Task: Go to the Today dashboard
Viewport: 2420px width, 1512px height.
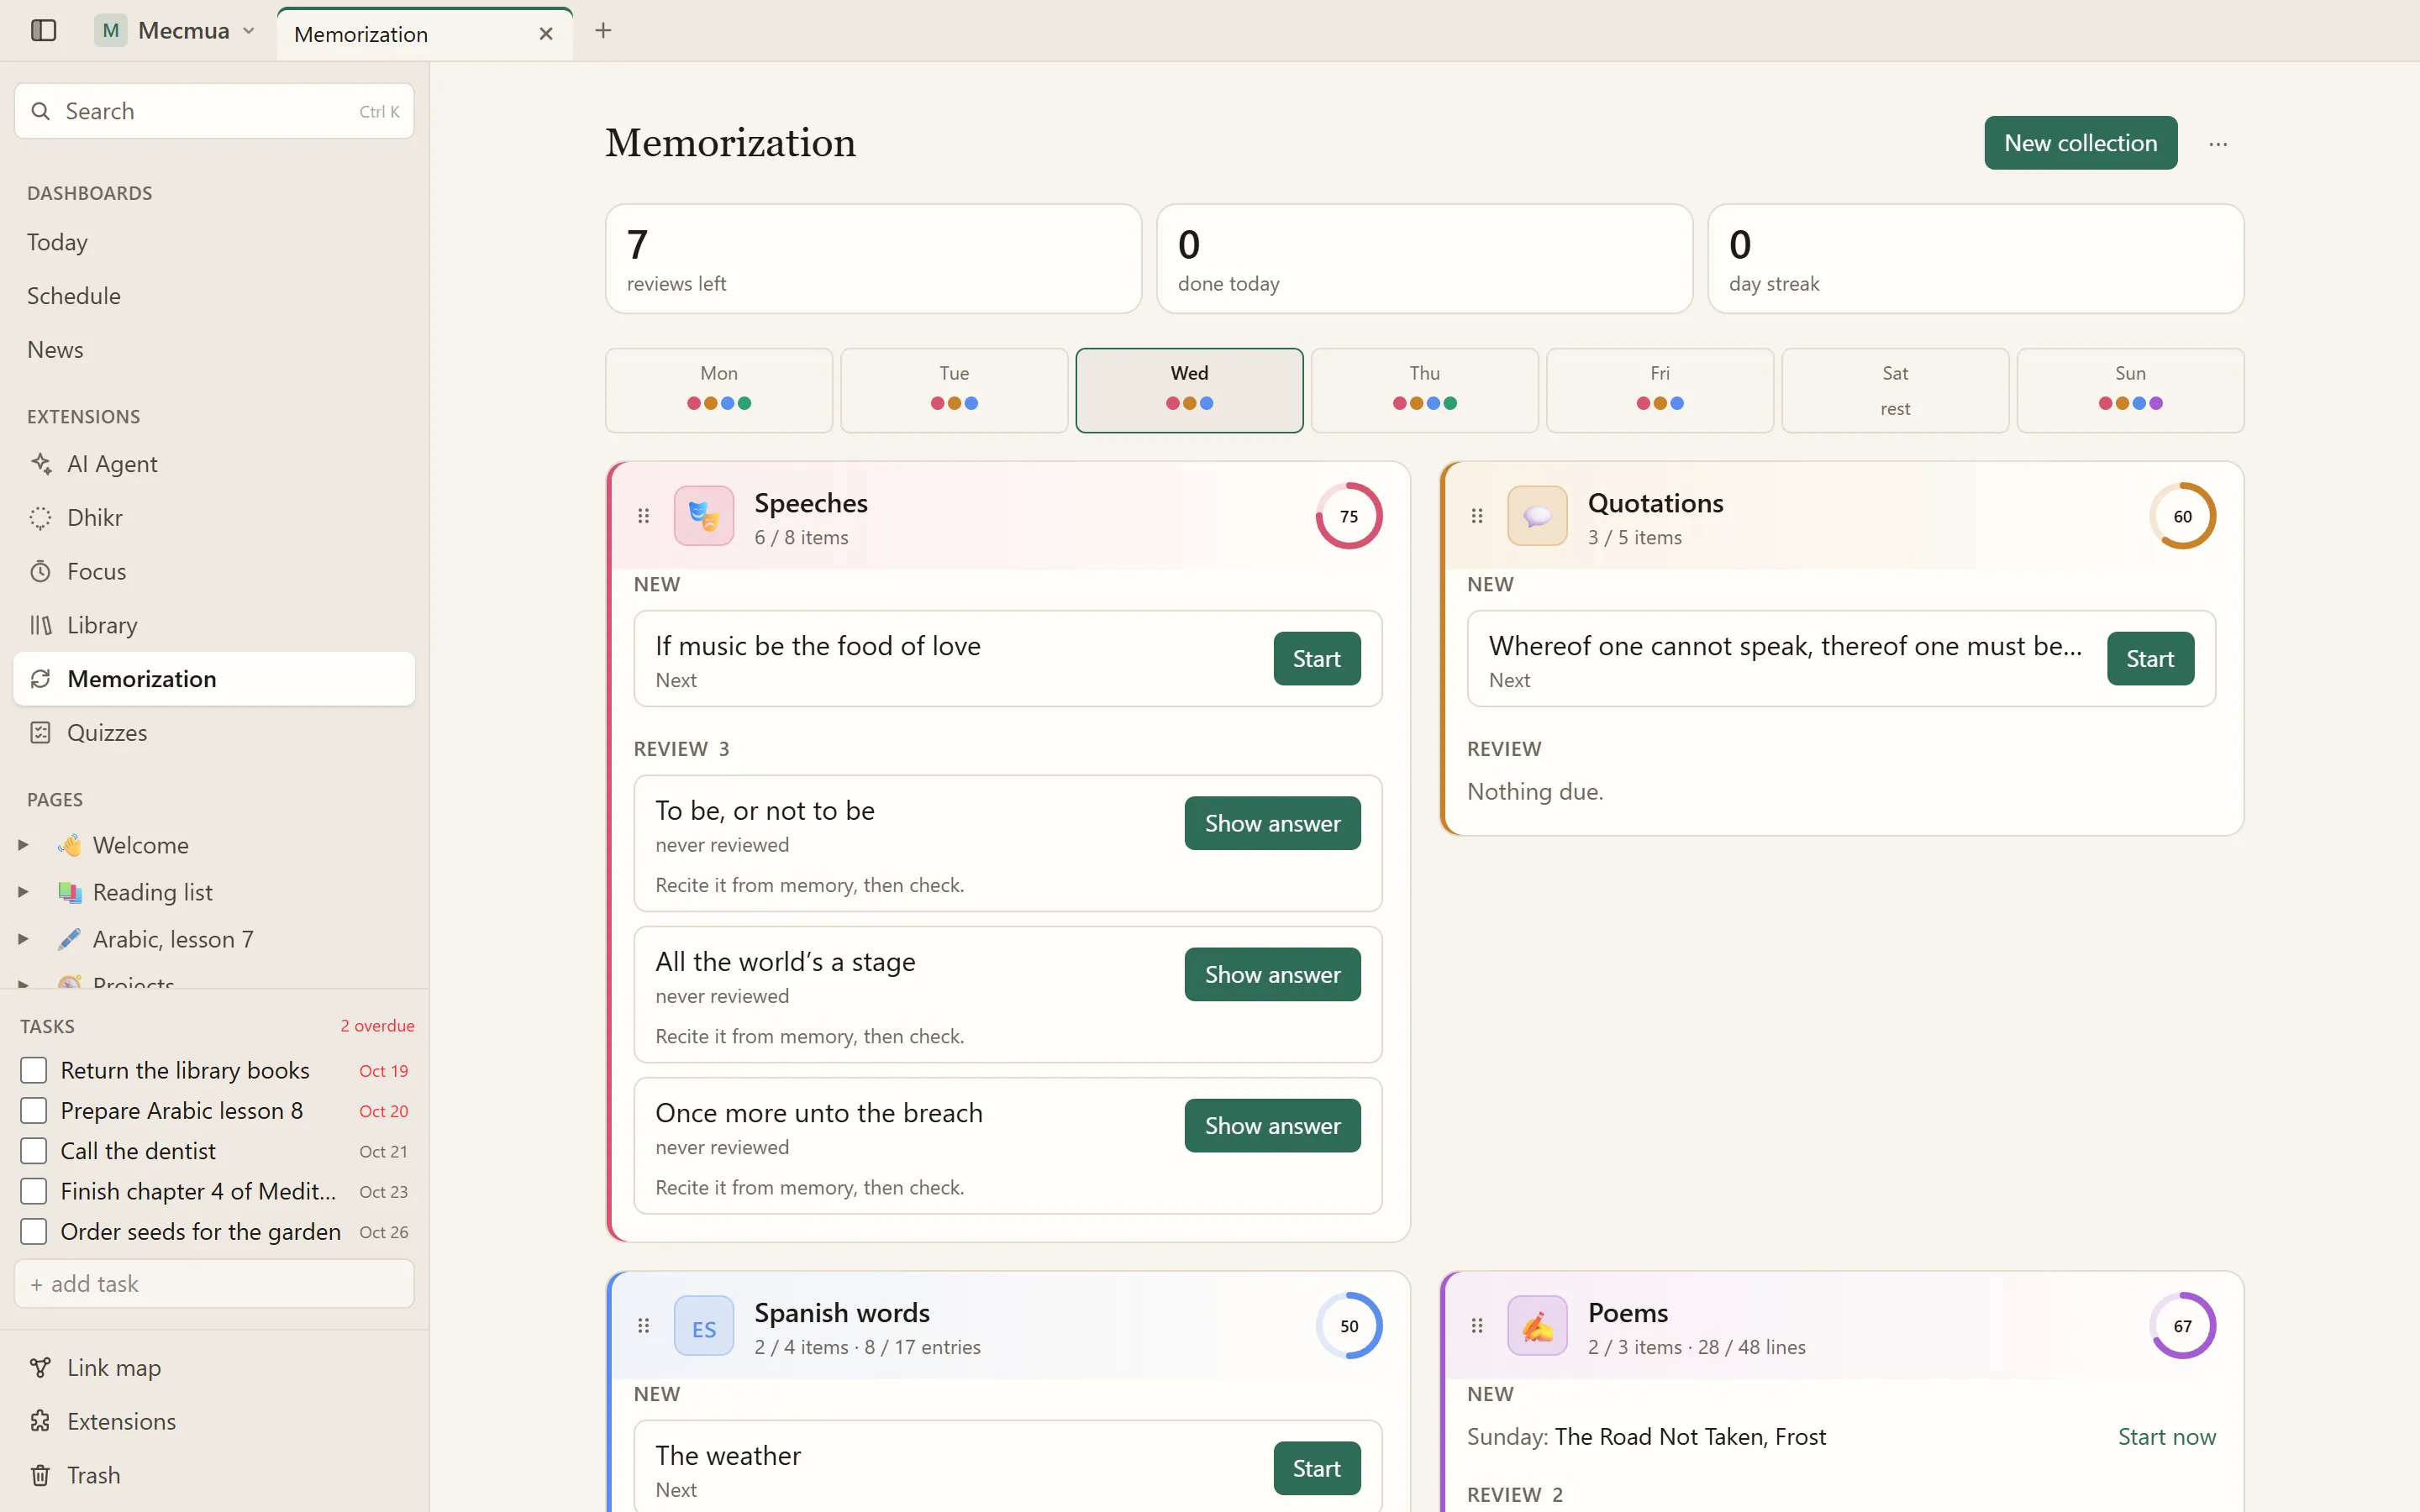Action: [x=214, y=242]
